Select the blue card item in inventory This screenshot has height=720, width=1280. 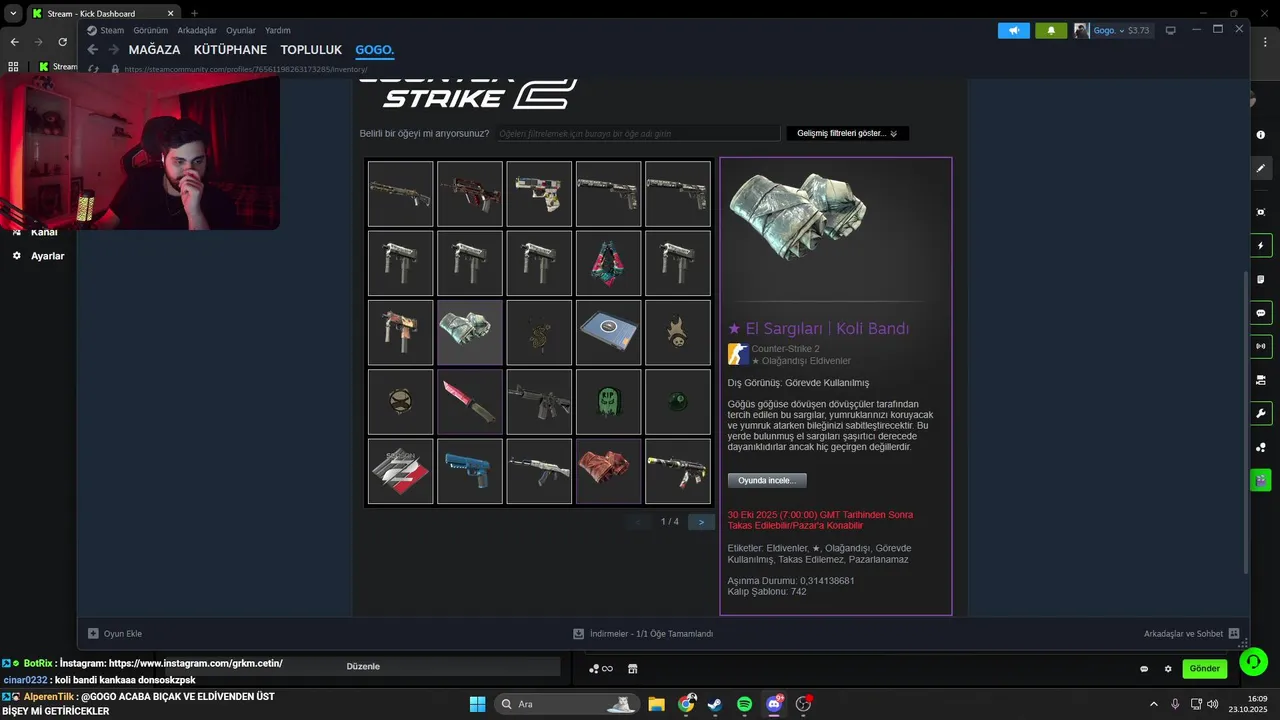pos(608,332)
